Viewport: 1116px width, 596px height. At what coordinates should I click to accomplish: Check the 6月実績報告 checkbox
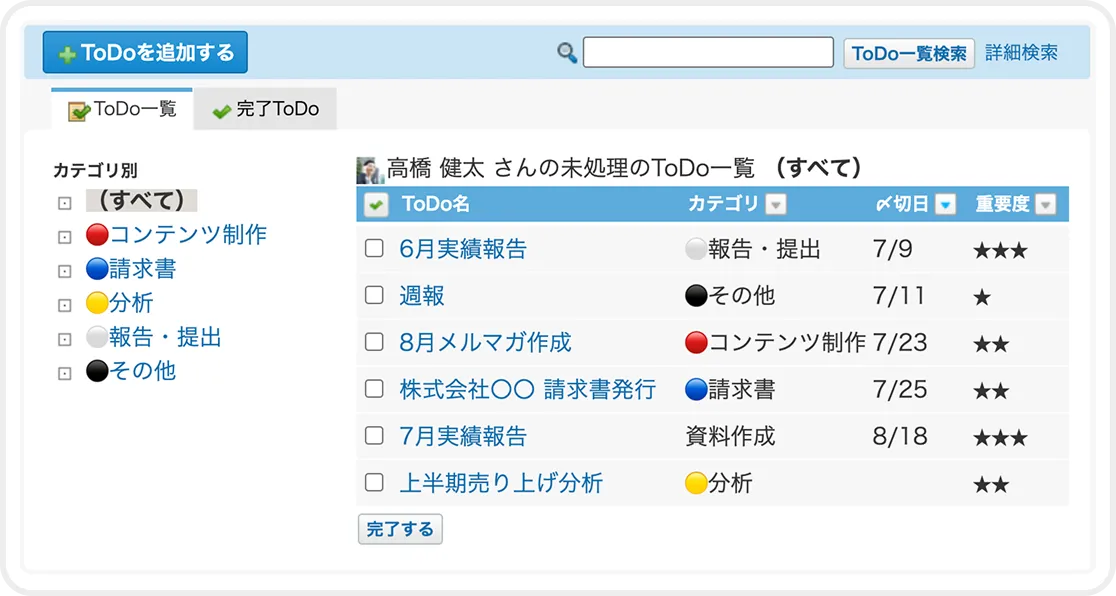[x=374, y=249]
